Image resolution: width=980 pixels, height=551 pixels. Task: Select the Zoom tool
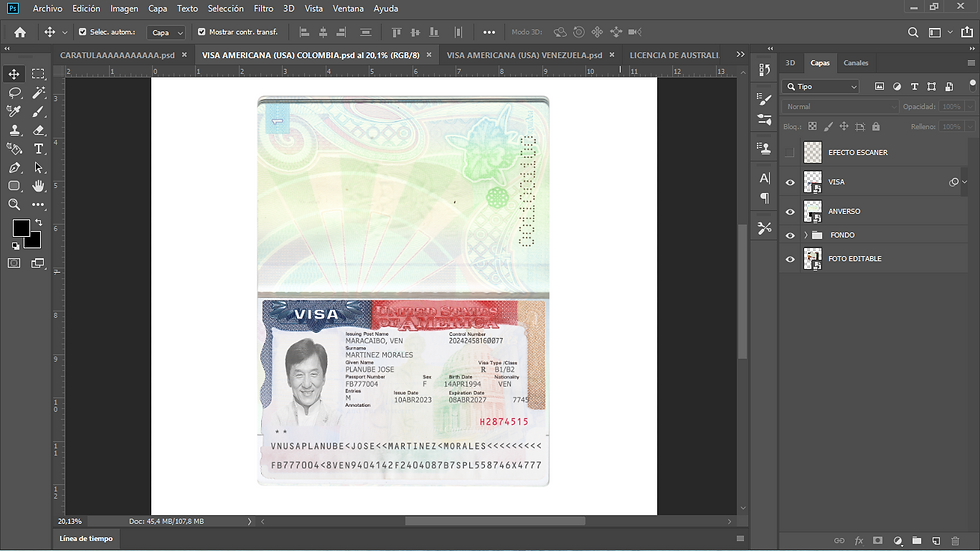(x=14, y=204)
